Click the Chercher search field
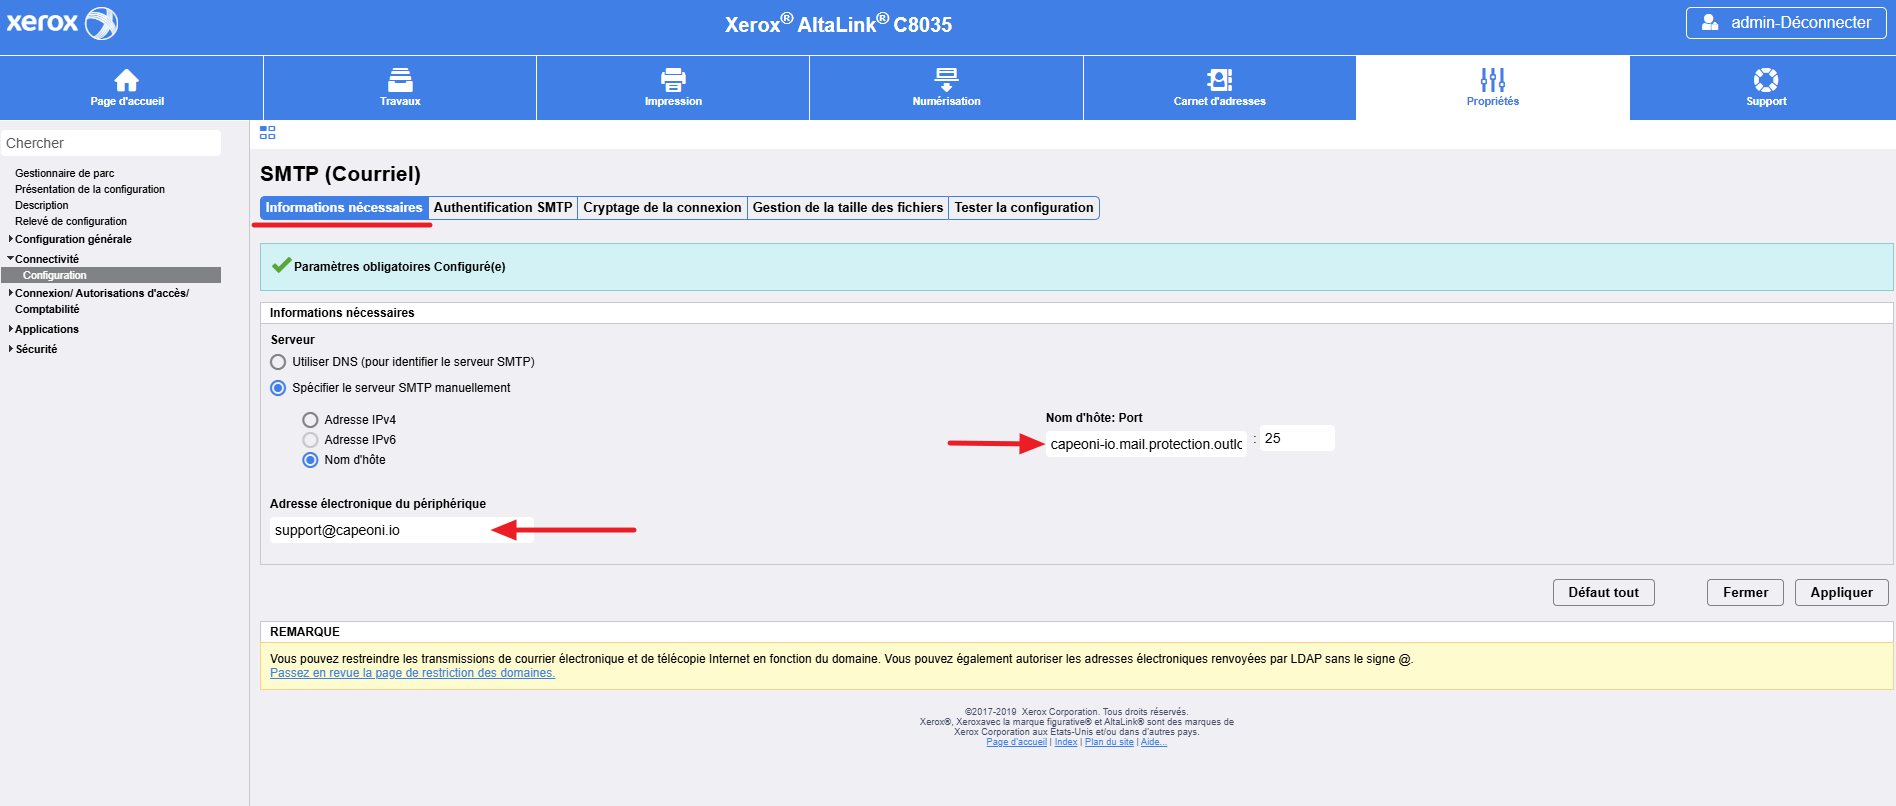Image resolution: width=1896 pixels, height=806 pixels. tap(111, 143)
